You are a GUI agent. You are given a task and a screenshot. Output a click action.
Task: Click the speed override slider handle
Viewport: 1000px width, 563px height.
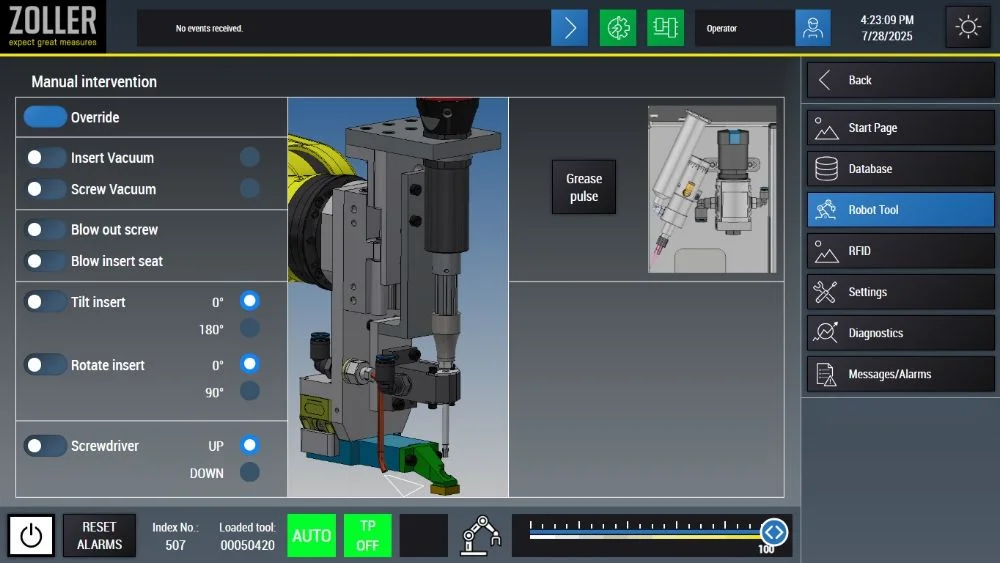click(x=774, y=533)
